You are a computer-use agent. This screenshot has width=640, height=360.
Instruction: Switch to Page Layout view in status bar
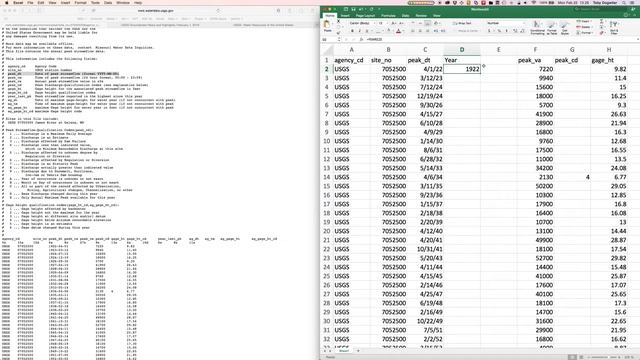click(581, 357)
